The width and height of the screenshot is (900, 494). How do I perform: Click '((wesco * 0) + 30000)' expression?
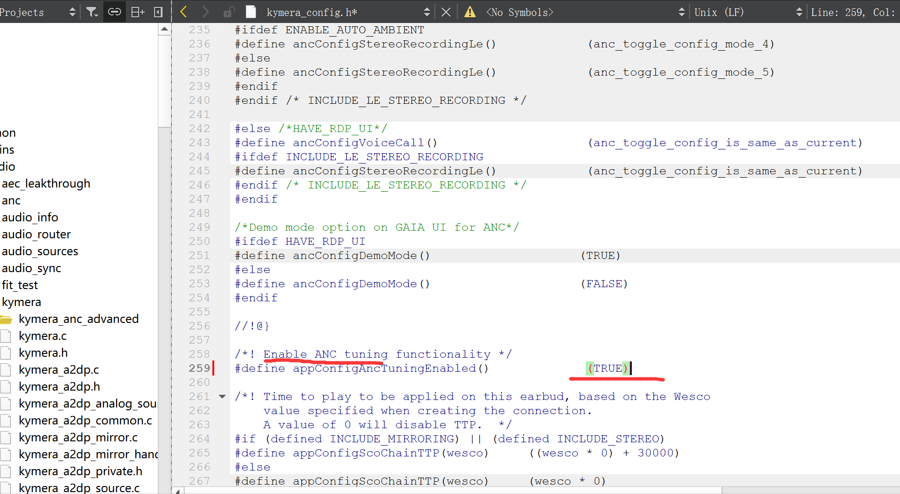pos(604,453)
